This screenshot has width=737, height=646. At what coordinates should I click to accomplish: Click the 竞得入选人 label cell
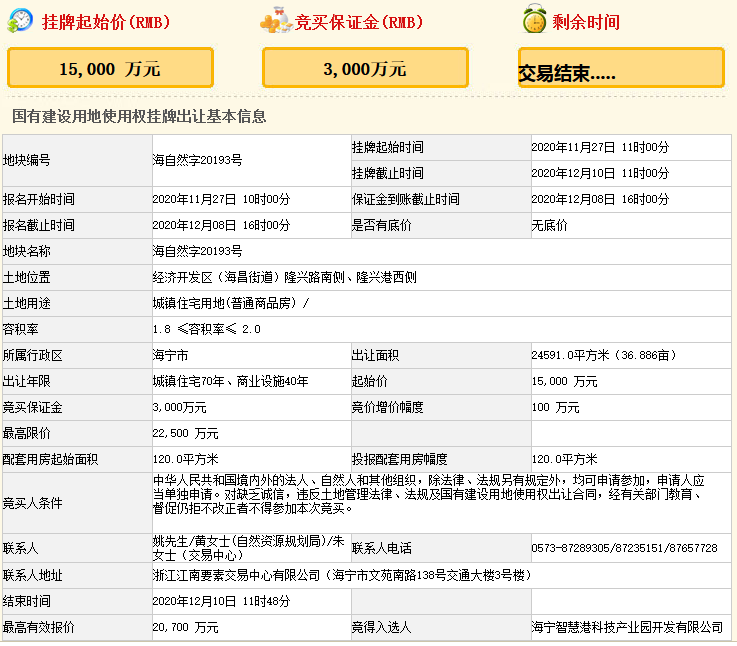click(441, 627)
